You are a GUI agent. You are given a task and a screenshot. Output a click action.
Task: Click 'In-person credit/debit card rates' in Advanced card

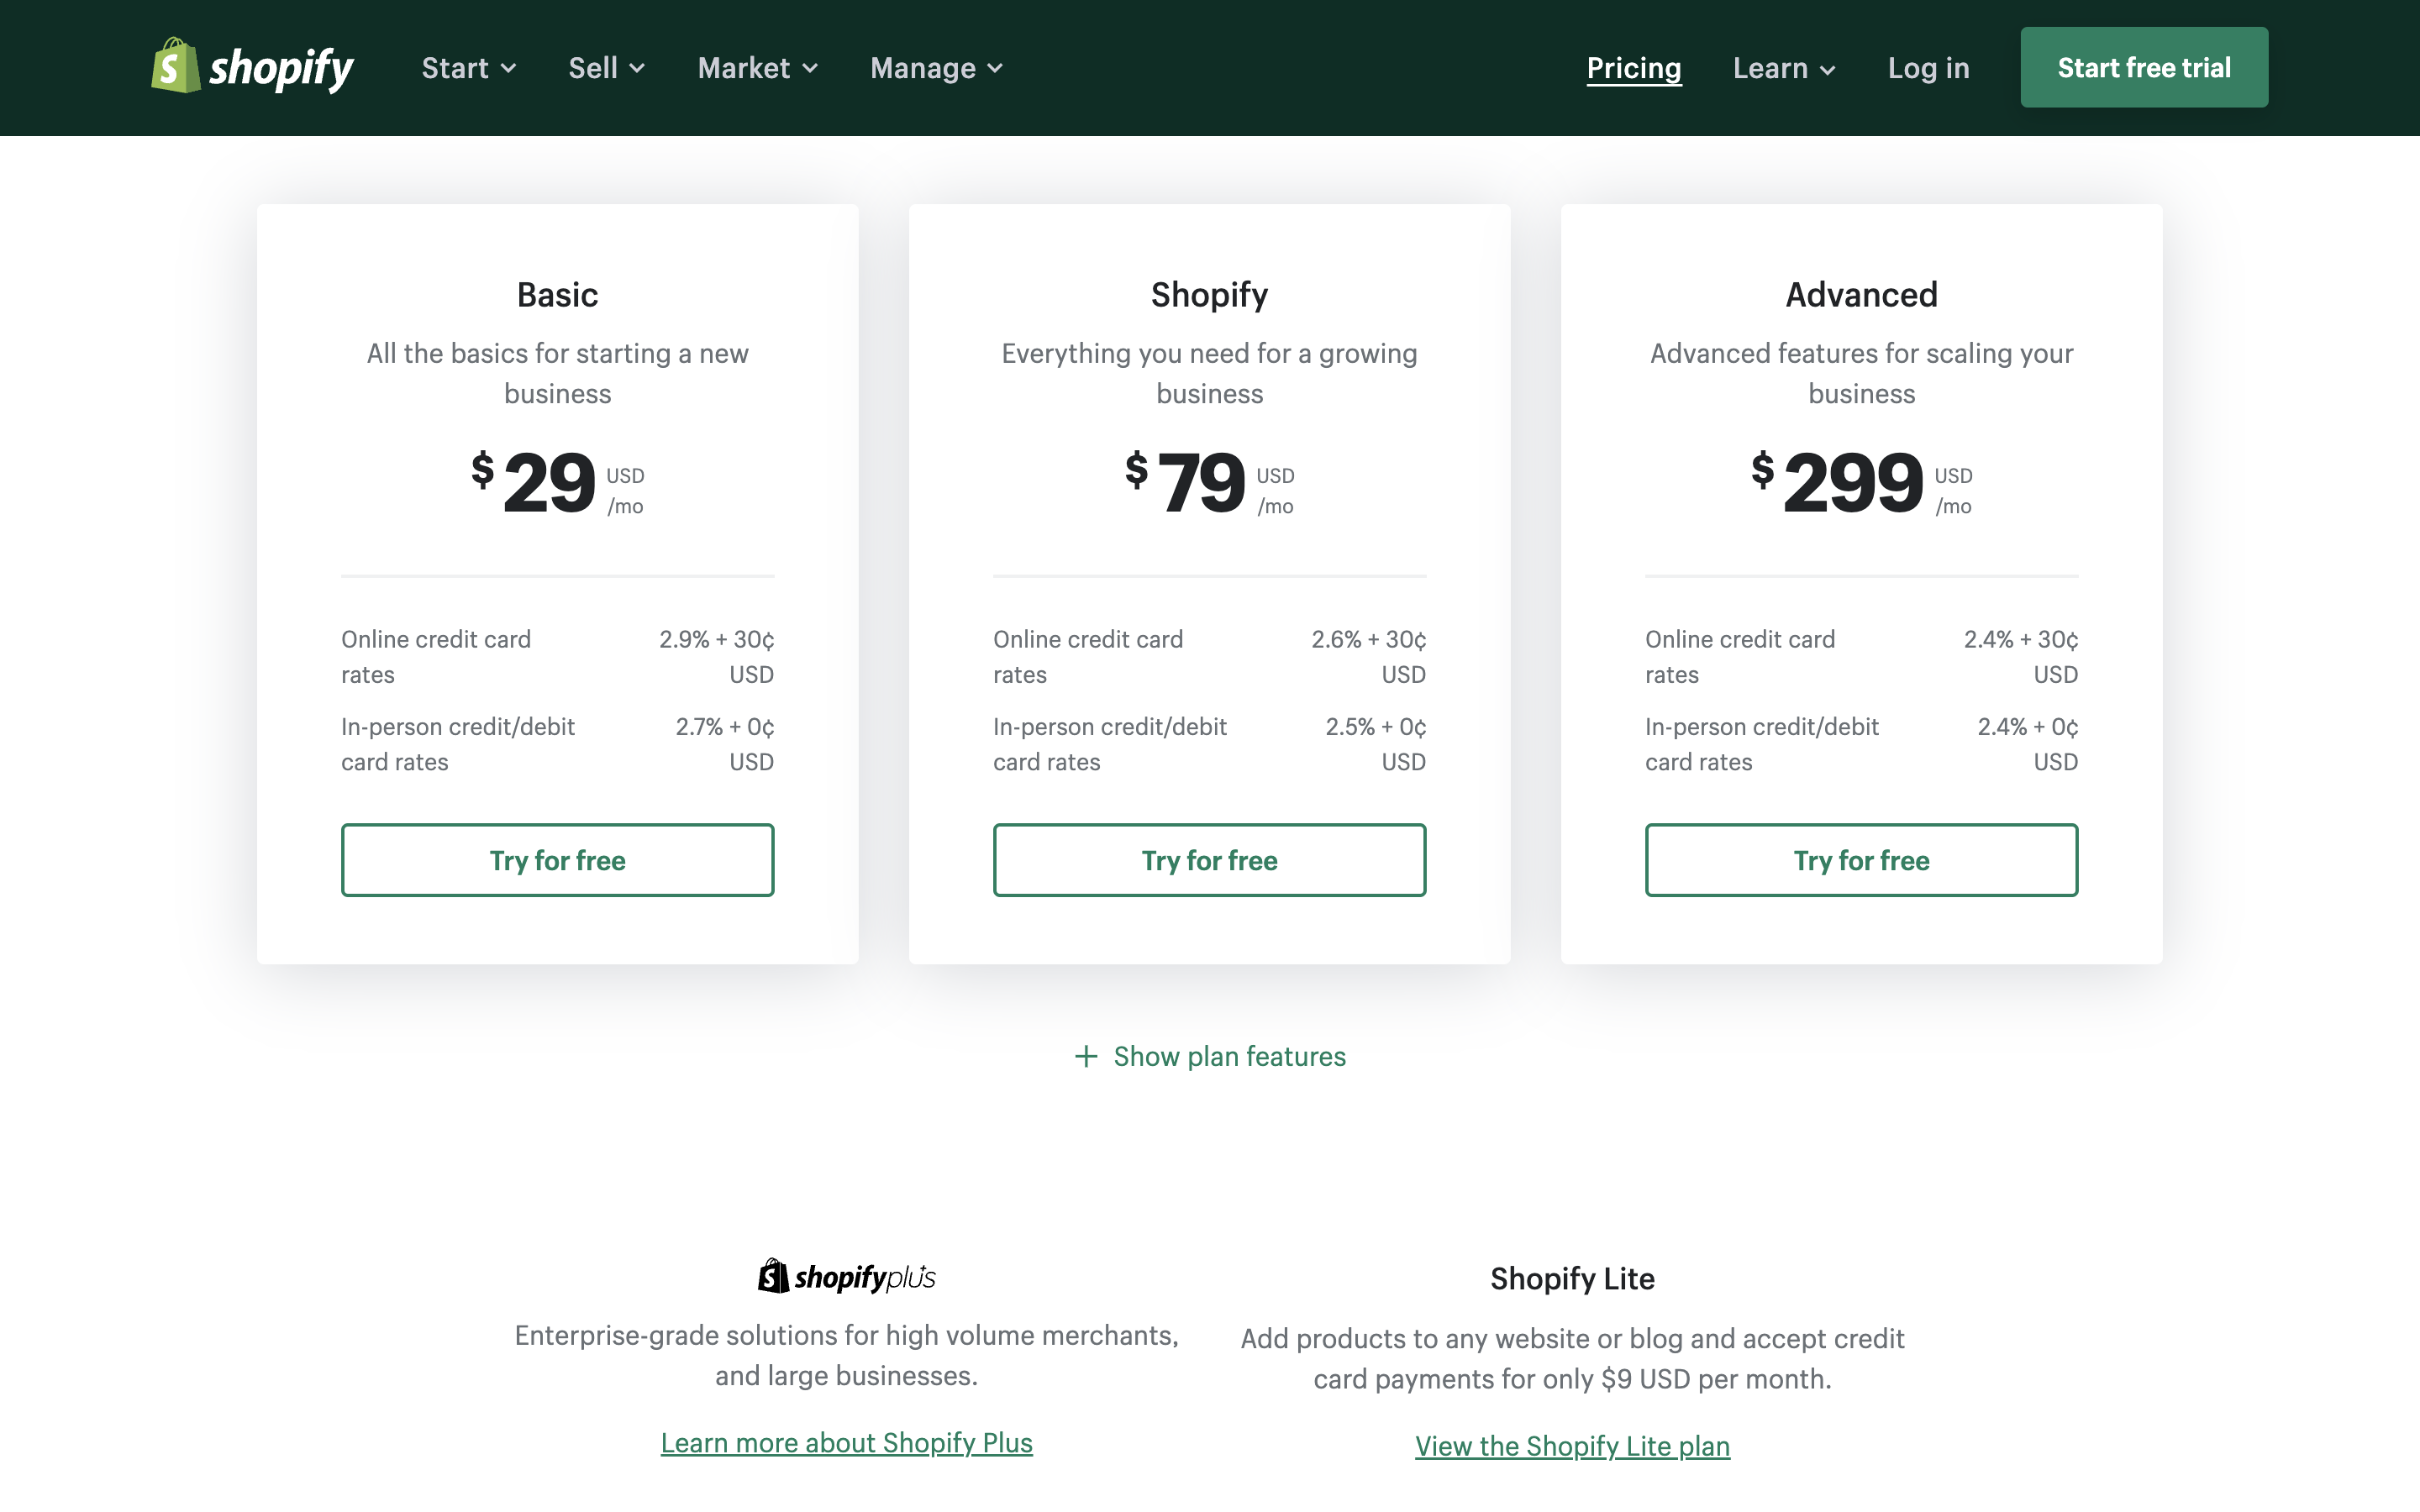(x=1762, y=743)
